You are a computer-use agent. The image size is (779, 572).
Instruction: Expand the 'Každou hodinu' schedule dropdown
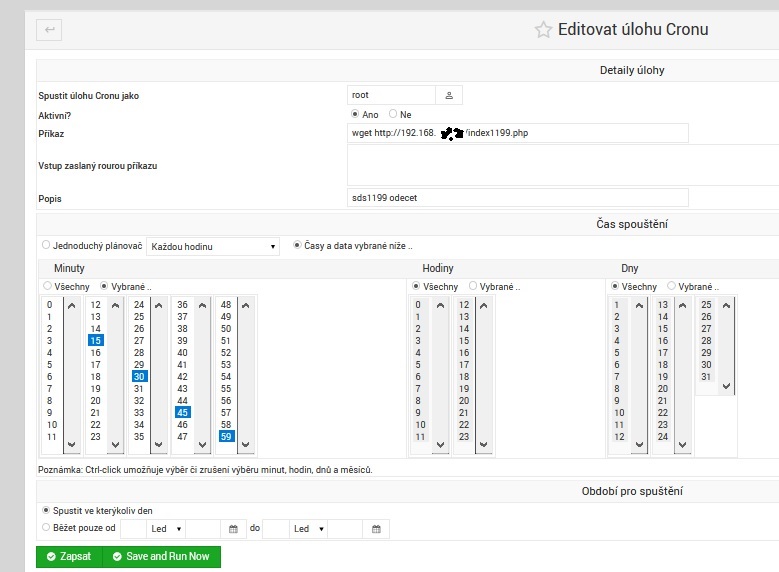pyautogui.click(x=213, y=246)
